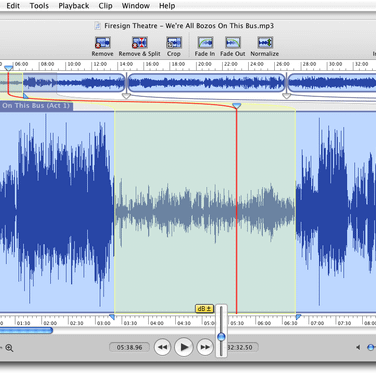Open the Tools menu
The width and height of the screenshot is (376, 376).
[39, 6]
